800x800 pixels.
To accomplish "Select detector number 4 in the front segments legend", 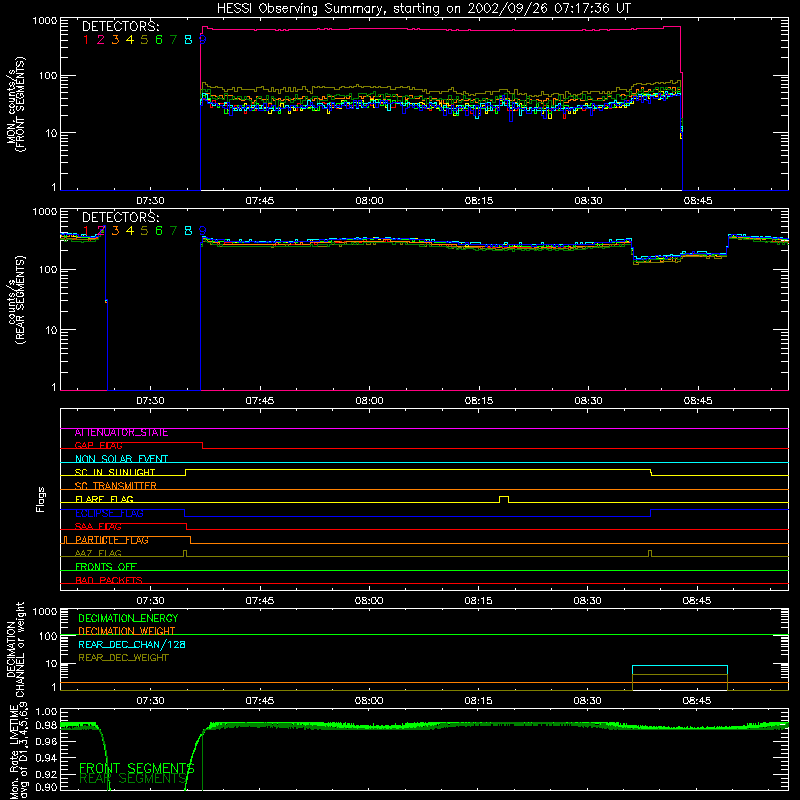I will tap(130, 40).
